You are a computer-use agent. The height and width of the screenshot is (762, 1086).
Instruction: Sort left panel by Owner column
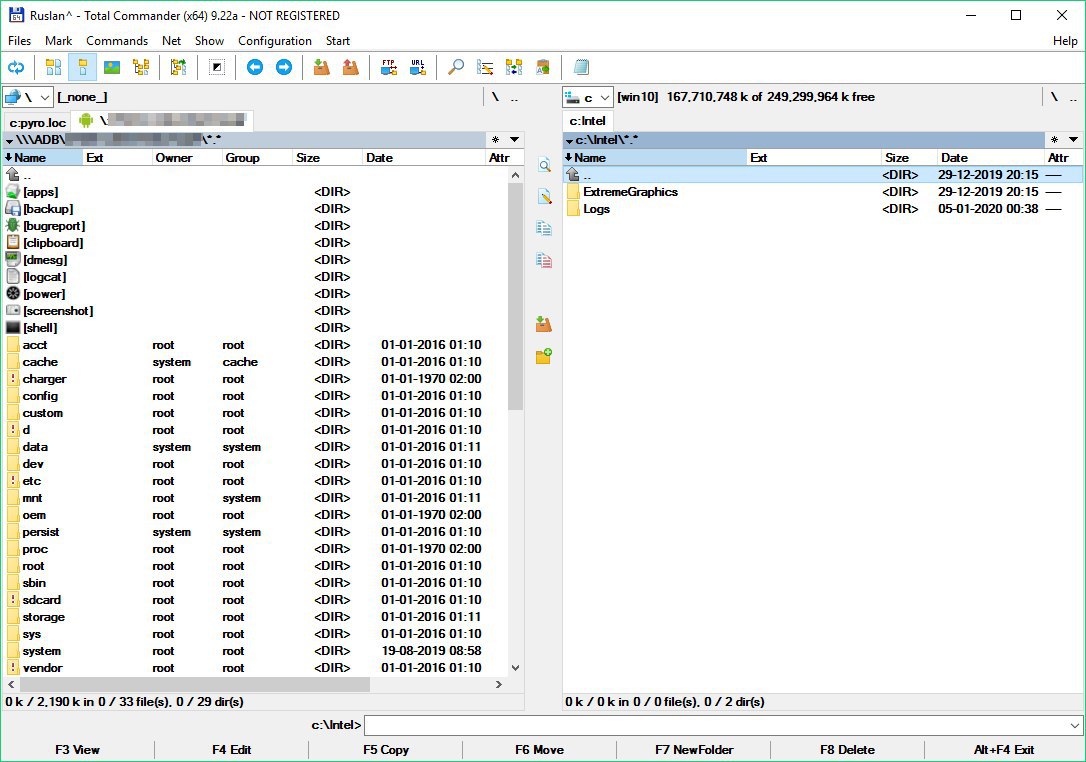[x=186, y=158]
